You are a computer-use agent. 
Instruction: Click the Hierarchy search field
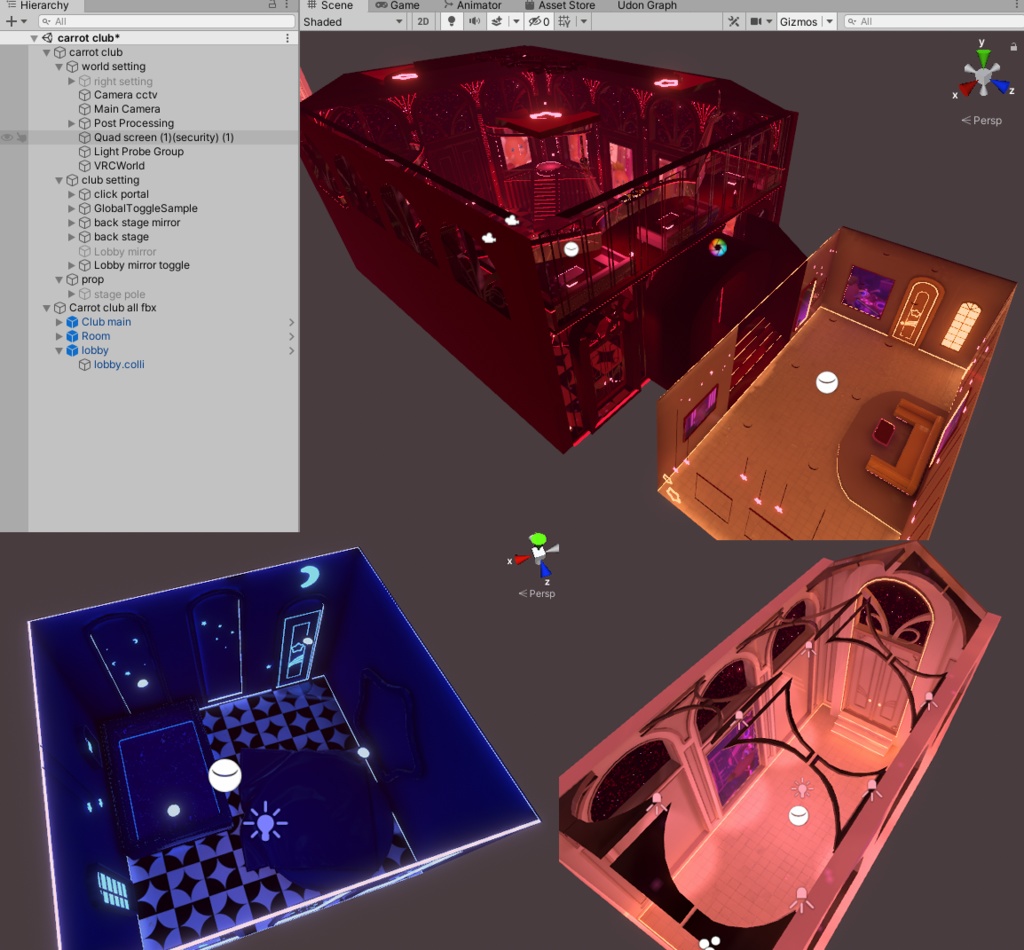[x=167, y=22]
